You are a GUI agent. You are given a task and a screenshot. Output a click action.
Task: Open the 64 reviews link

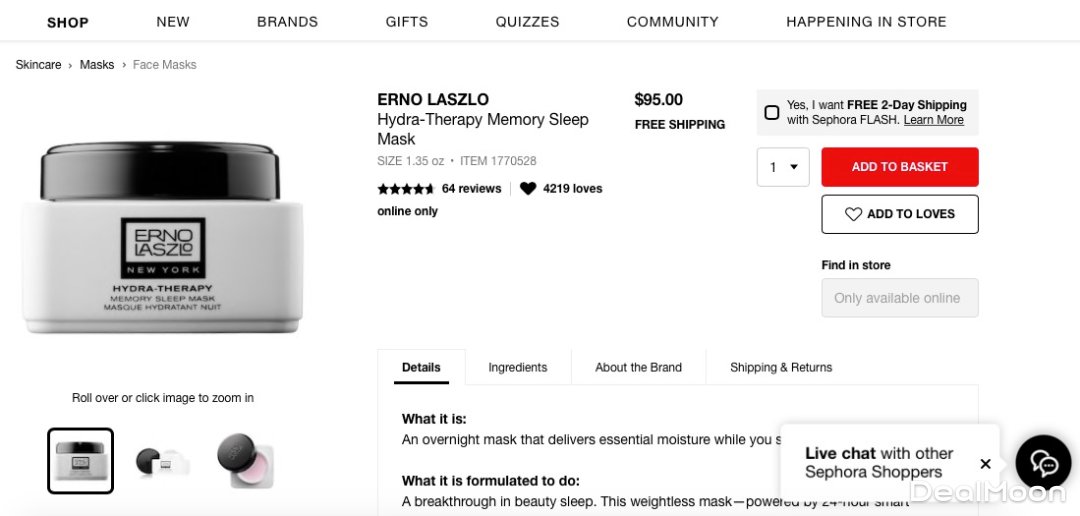pos(471,188)
